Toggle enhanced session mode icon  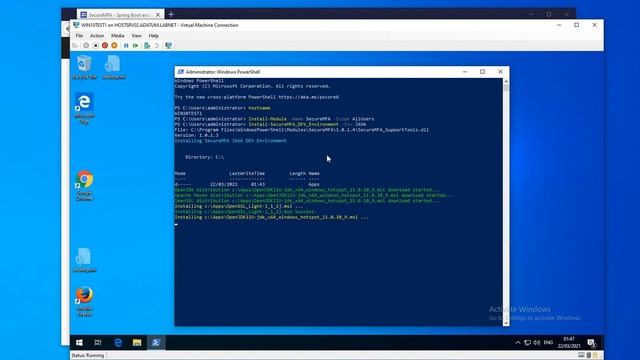coord(168,45)
